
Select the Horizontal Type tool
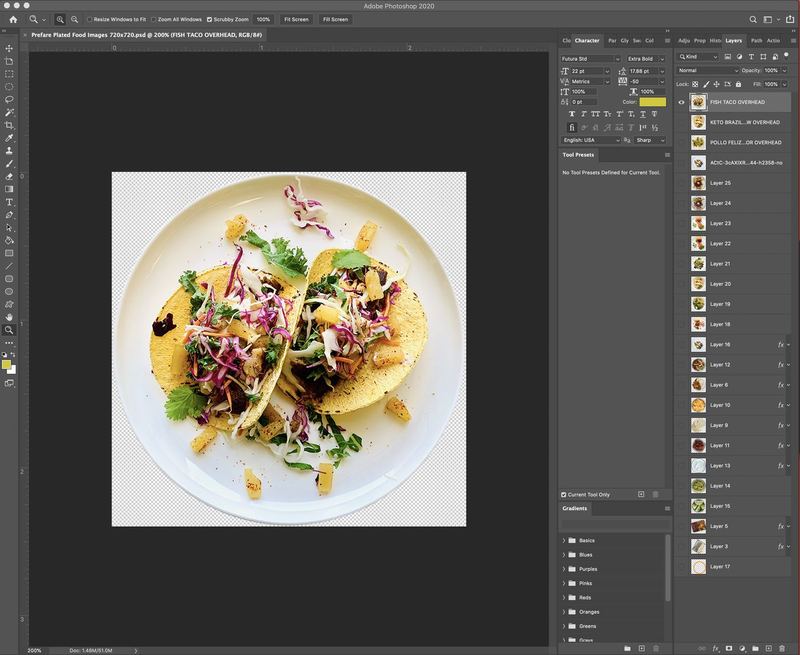[9, 202]
